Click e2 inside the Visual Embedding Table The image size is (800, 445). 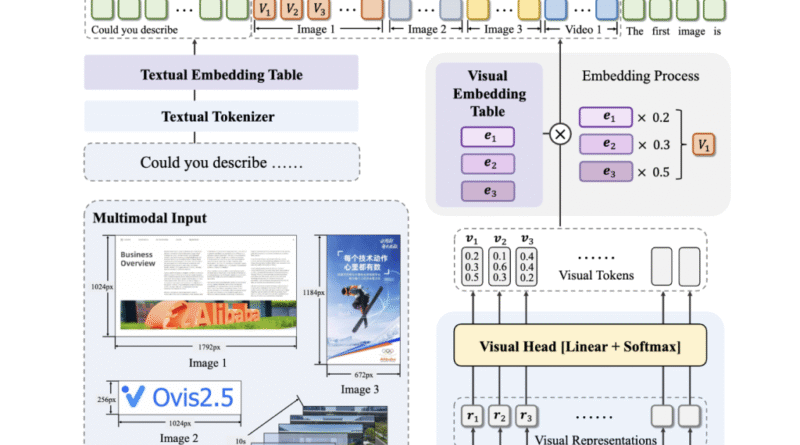[488, 164]
